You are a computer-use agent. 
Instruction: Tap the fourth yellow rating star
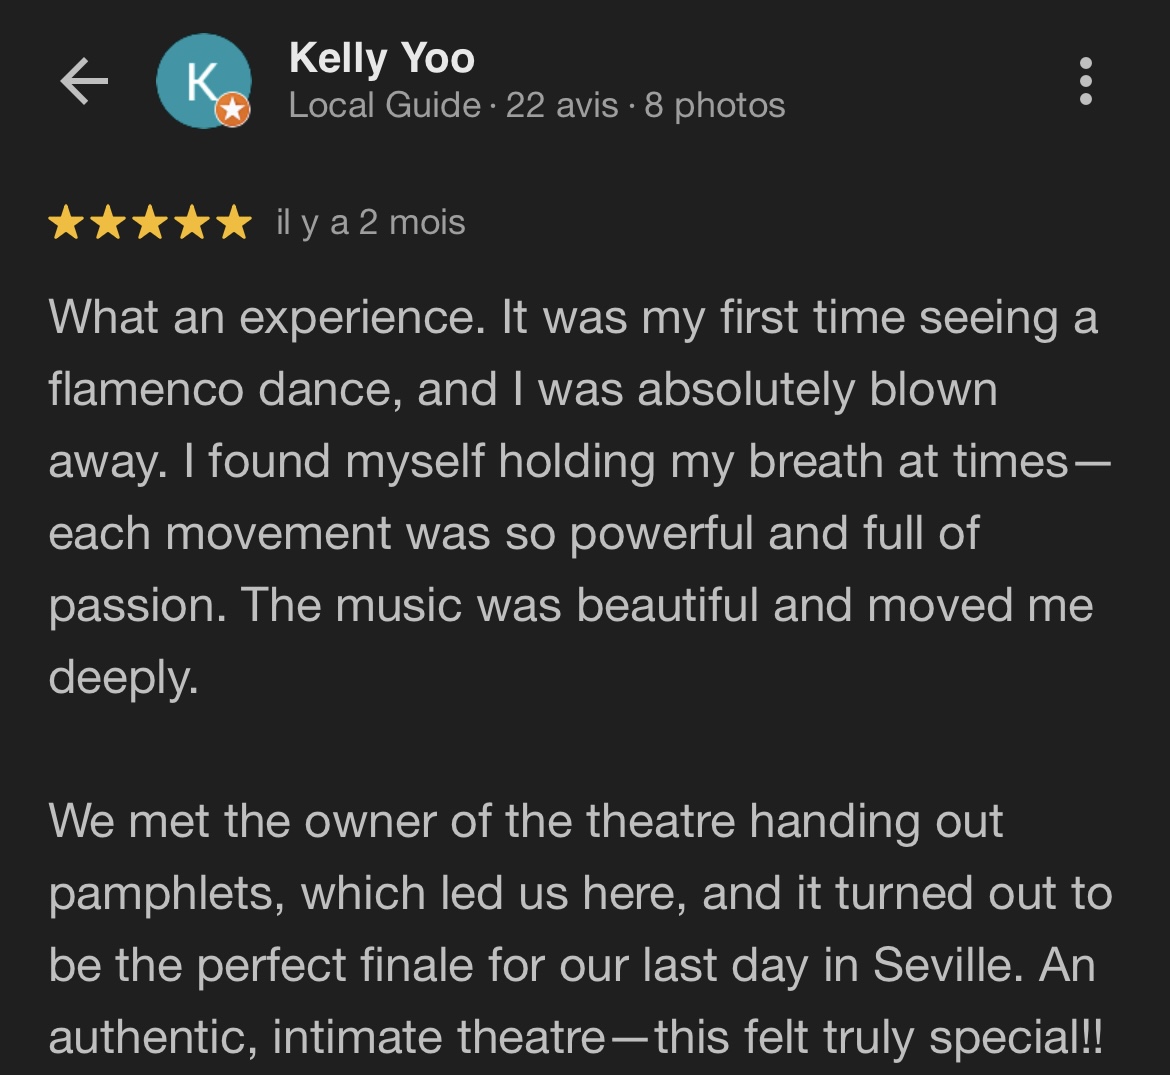click(x=192, y=223)
